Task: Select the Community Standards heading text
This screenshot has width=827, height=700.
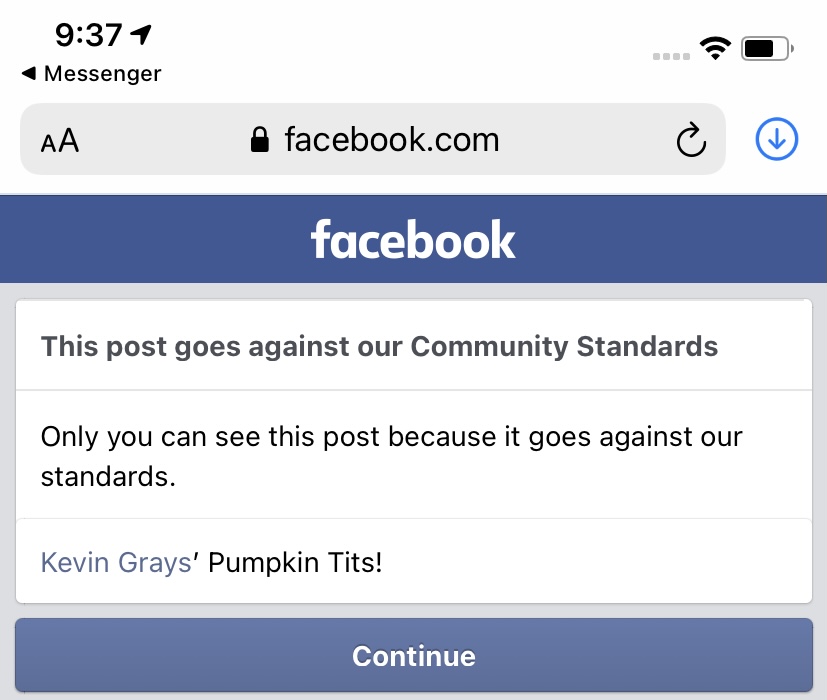Action: pyautogui.click(x=379, y=346)
